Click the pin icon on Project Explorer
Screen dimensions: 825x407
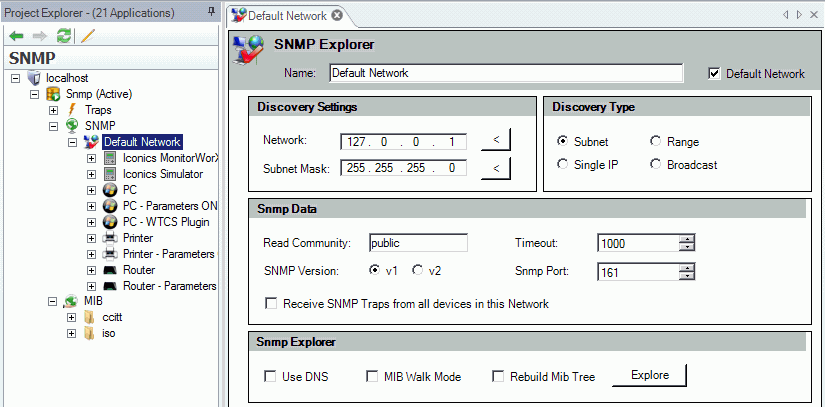click(210, 11)
